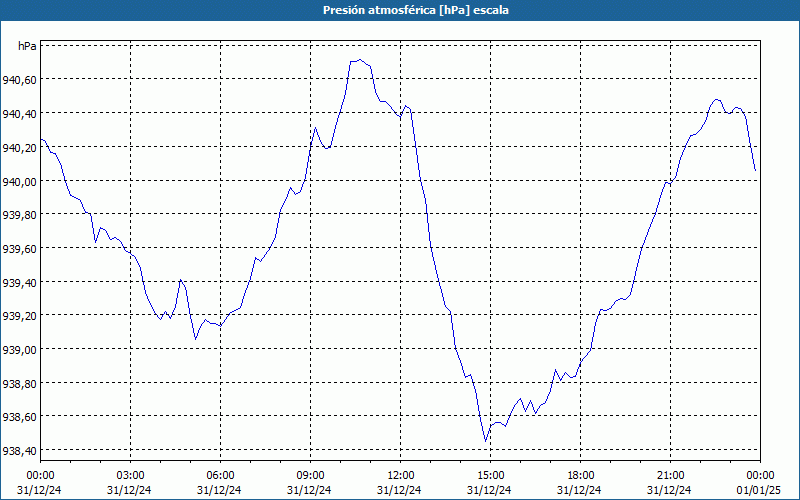
Task: Click the 938,80 y-axis label
Action: (19, 383)
